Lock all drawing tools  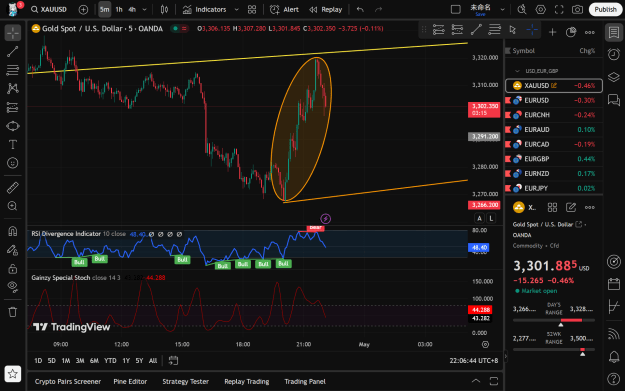(13, 269)
